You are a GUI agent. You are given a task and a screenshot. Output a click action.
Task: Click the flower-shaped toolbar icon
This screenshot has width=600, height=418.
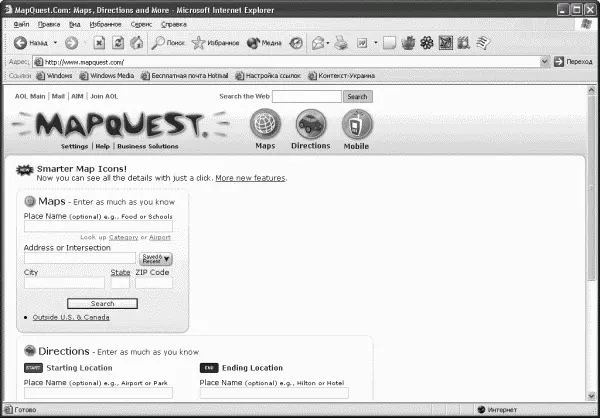tap(427, 43)
